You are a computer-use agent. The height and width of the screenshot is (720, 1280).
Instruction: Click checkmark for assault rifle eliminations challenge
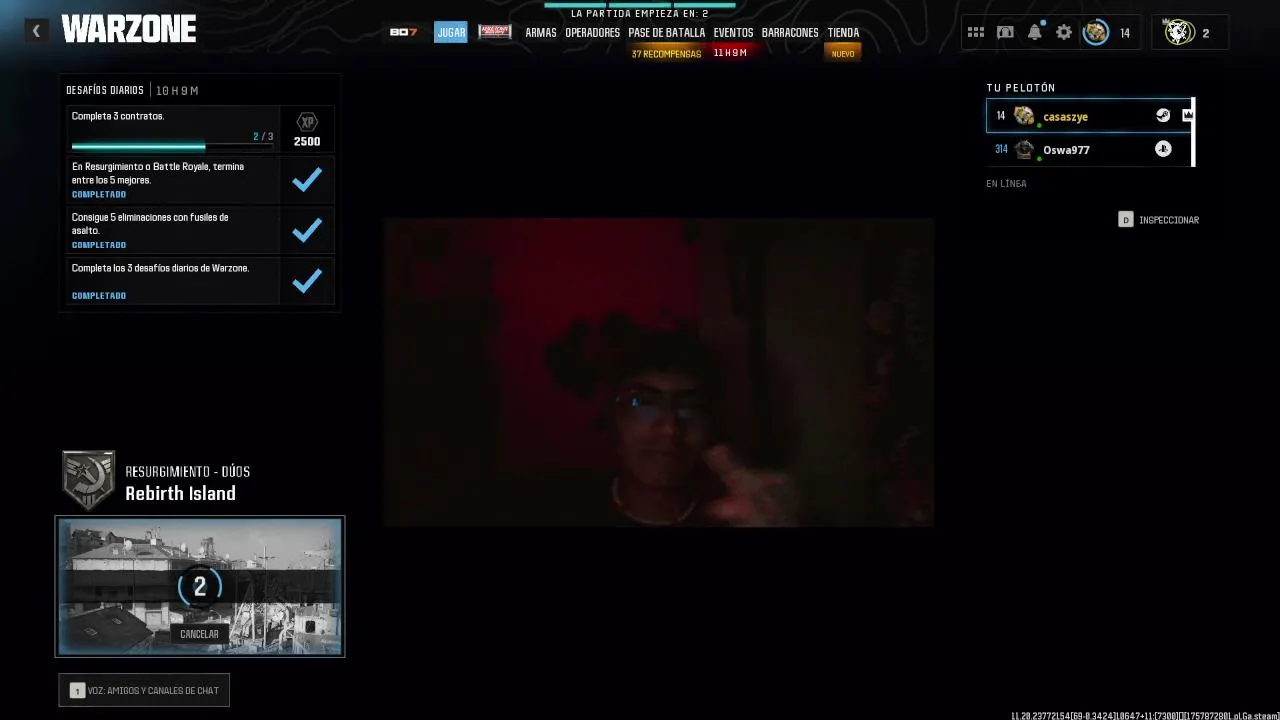[307, 230]
